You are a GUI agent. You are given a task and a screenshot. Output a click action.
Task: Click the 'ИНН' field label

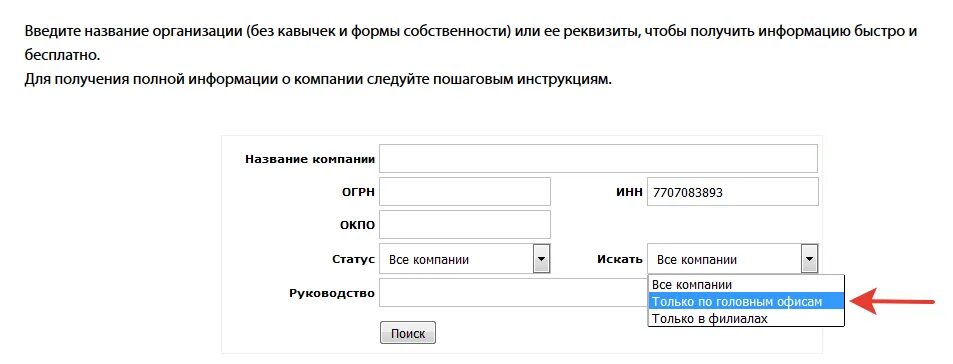point(630,193)
